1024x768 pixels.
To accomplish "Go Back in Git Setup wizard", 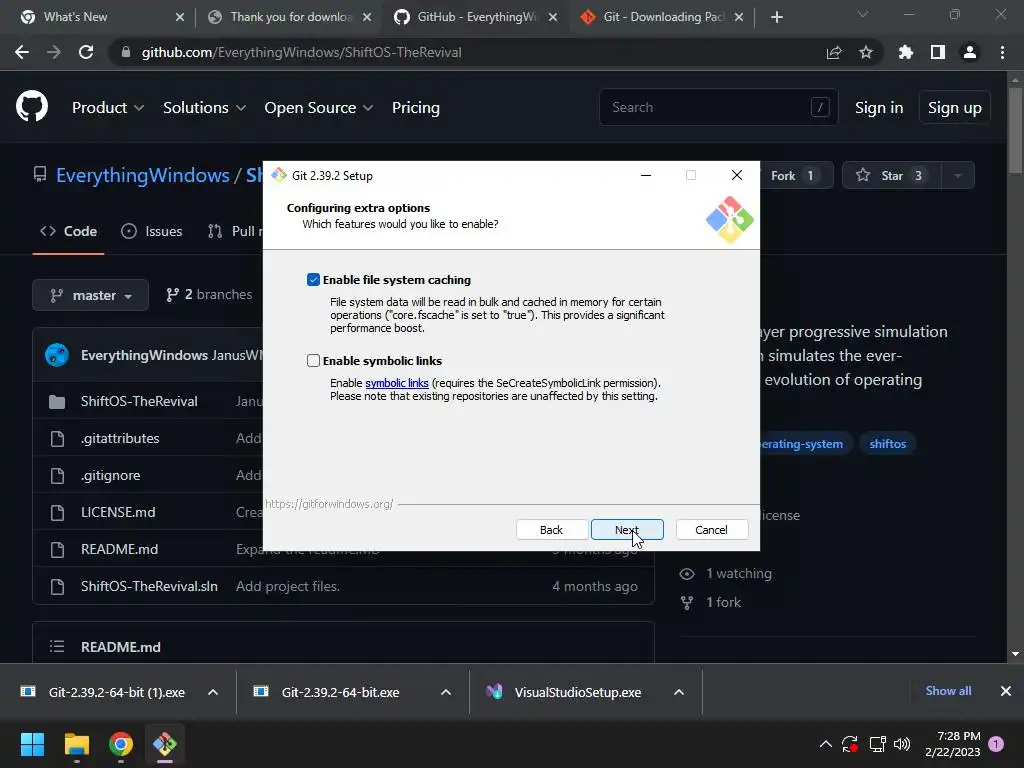I will click(x=551, y=530).
